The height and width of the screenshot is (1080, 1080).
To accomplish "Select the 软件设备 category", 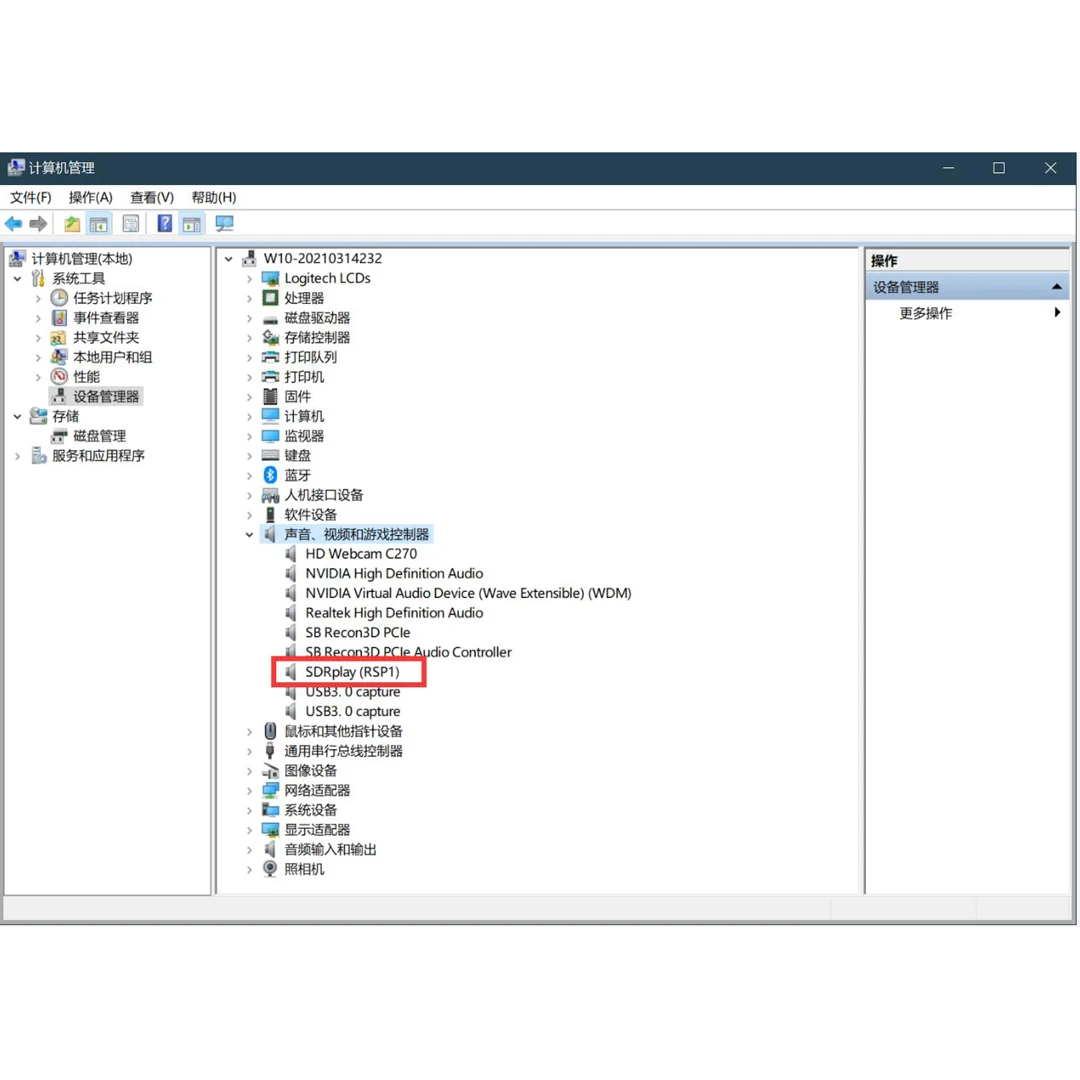I will click(311, 515).
